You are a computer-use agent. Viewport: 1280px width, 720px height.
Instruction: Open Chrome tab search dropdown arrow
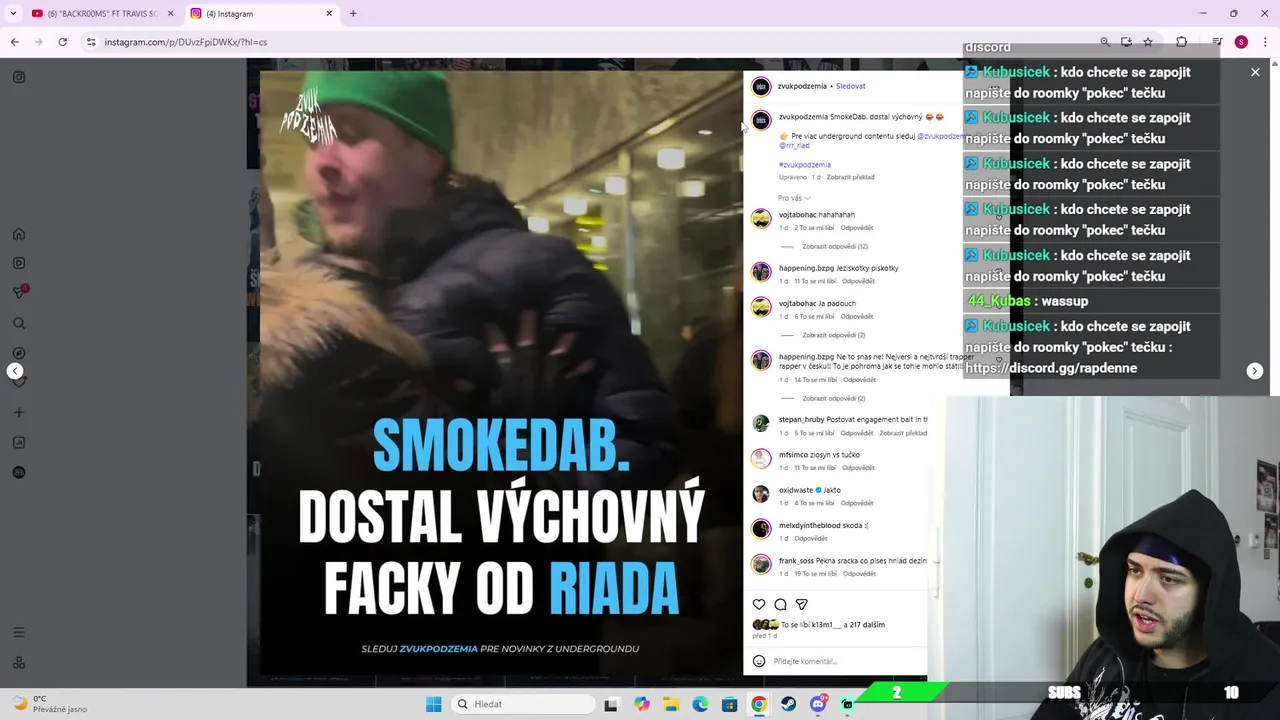[x=13, y=14]
